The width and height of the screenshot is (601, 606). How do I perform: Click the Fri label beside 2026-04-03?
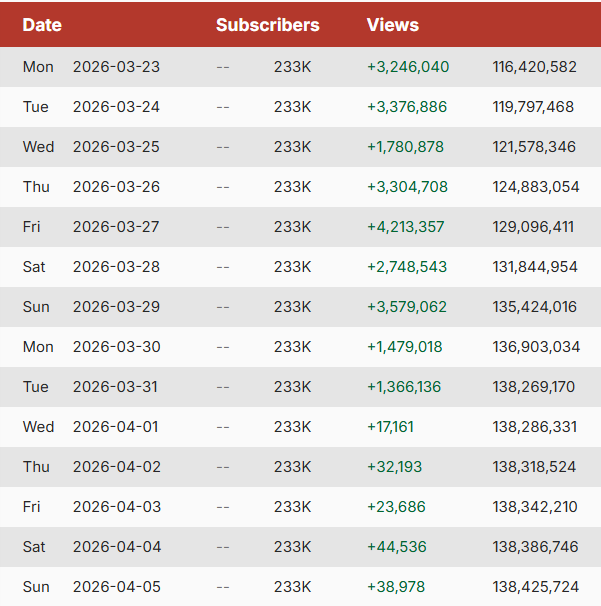[x=31, y=507]
